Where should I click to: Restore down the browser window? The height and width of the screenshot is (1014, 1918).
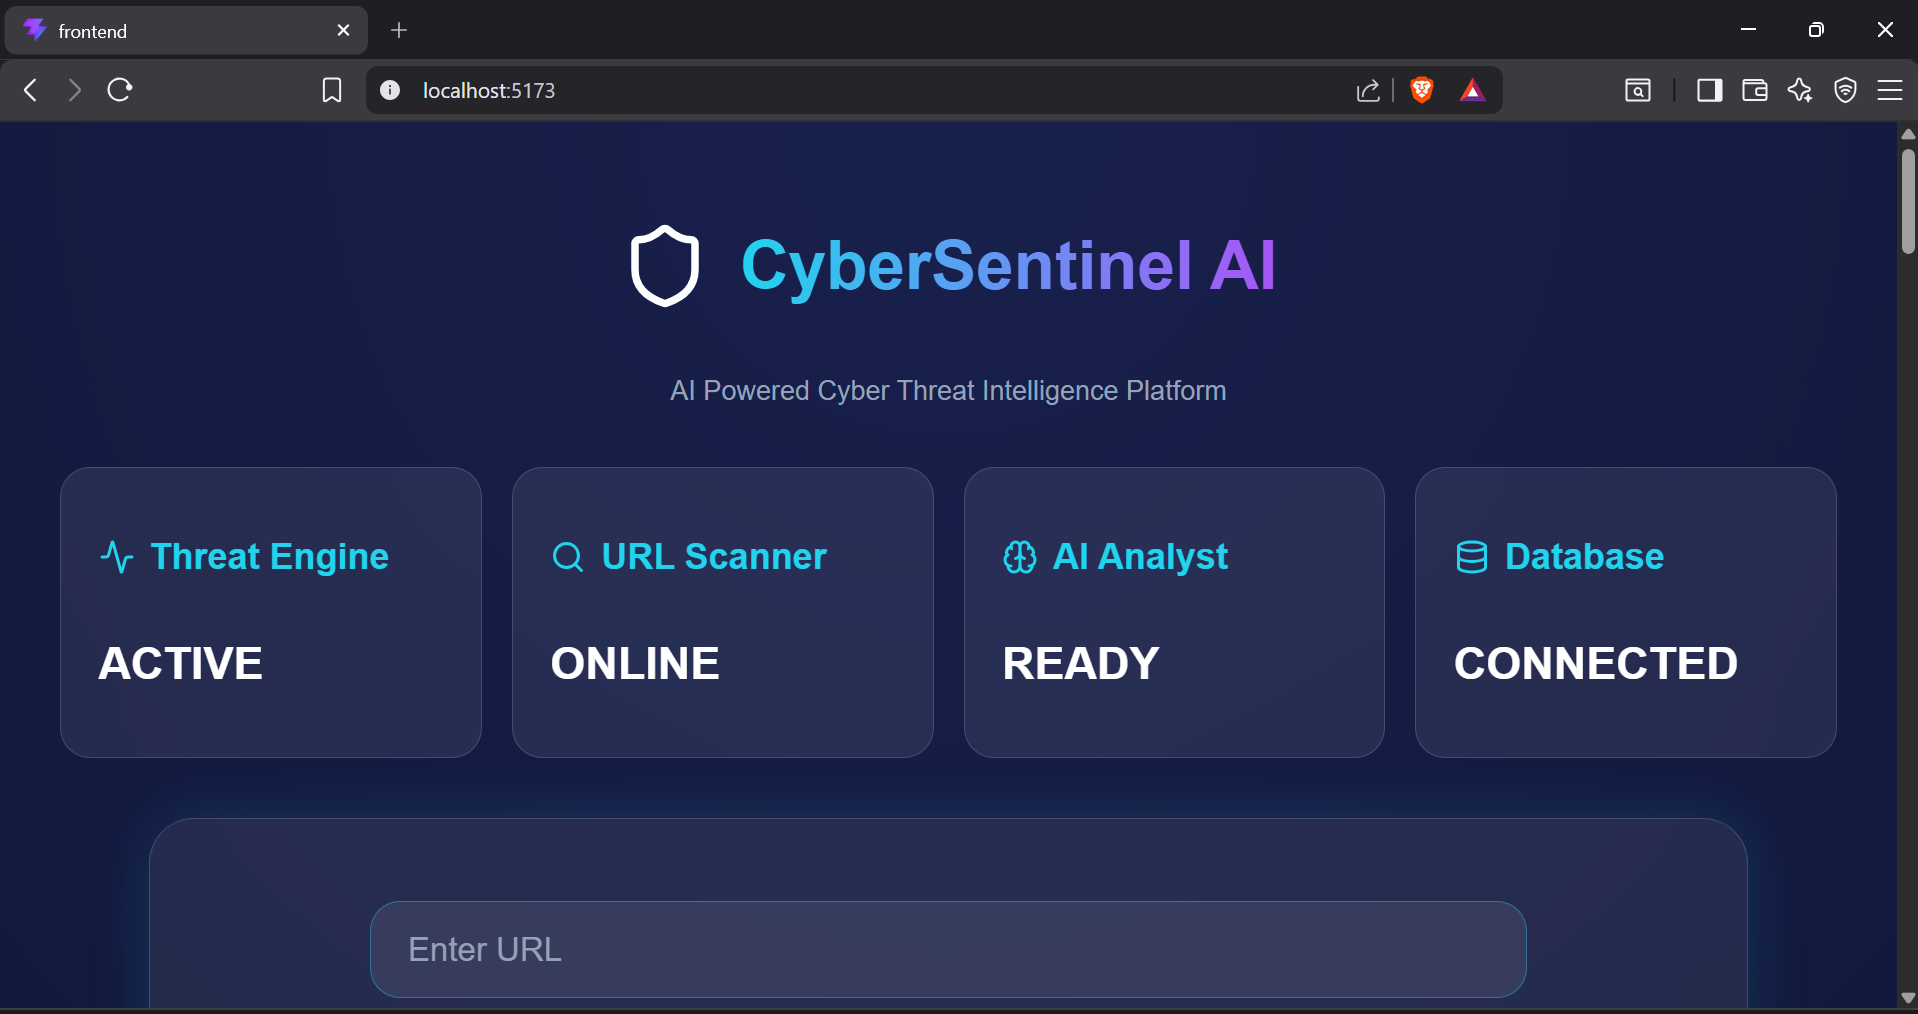click(x=1816, y=29)
